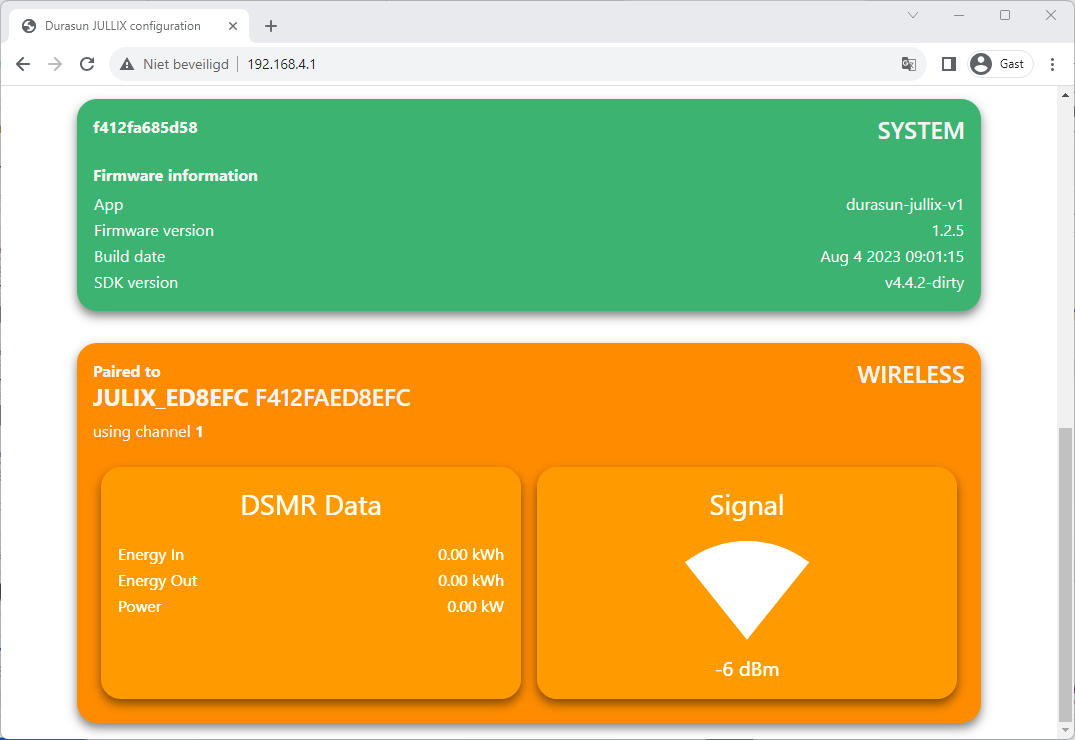Screen dimensions: 1075x740
Task: Click the SDK value v4.4.2-dirty
Action: click(924, 283)
